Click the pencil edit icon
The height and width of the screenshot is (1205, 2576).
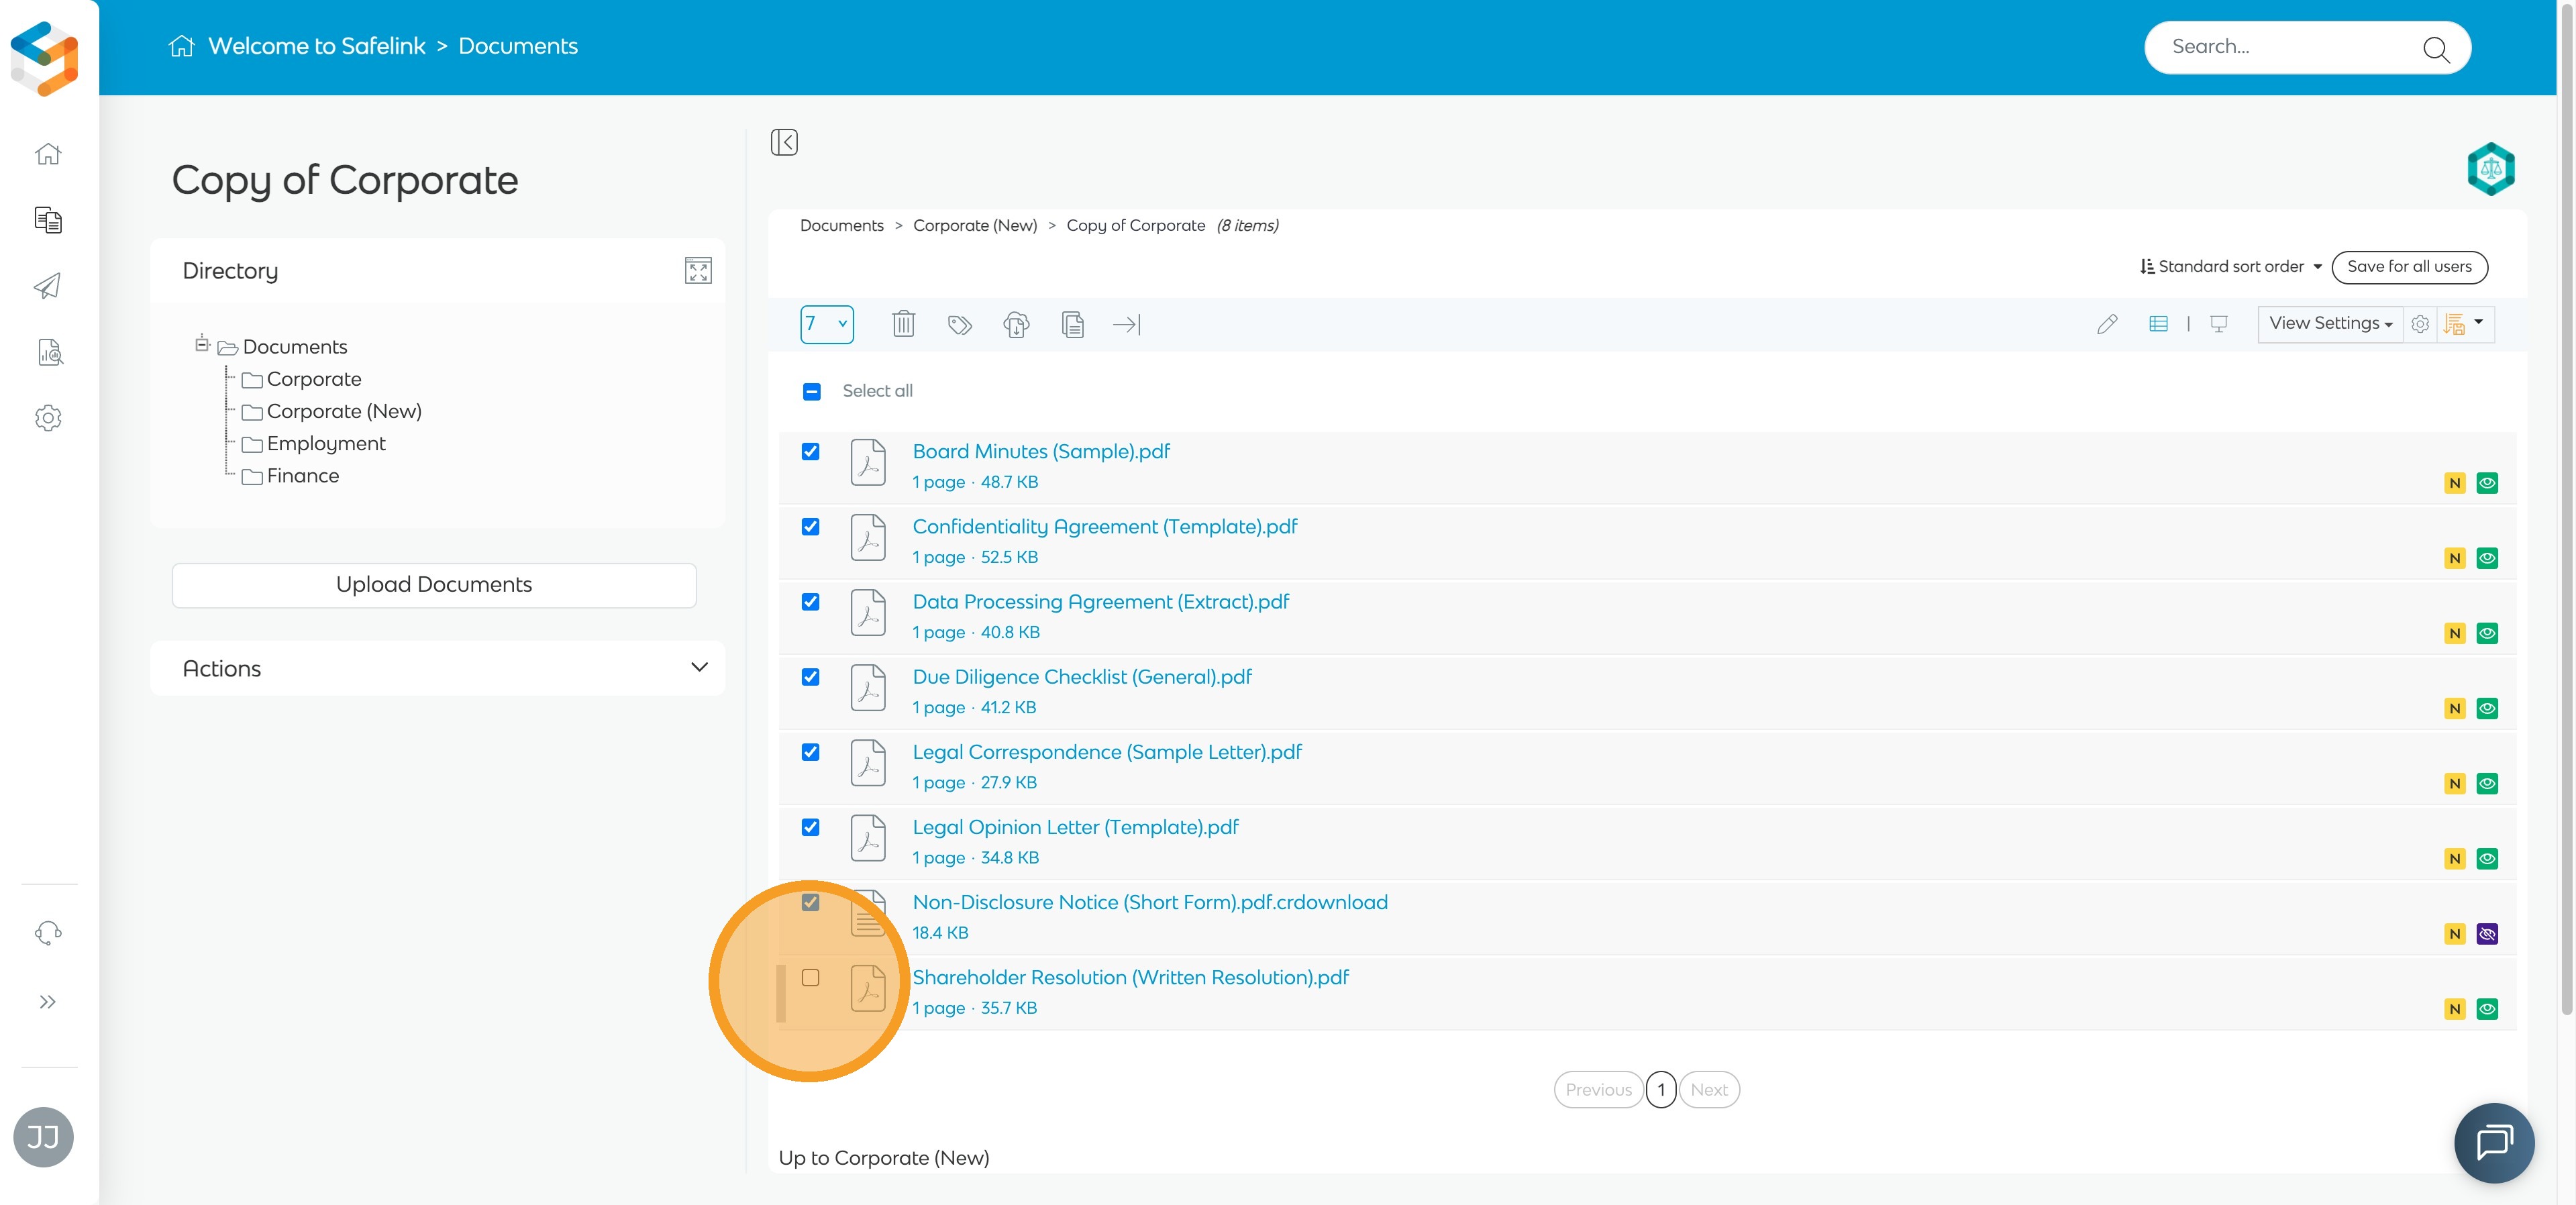click(2107, 324)
